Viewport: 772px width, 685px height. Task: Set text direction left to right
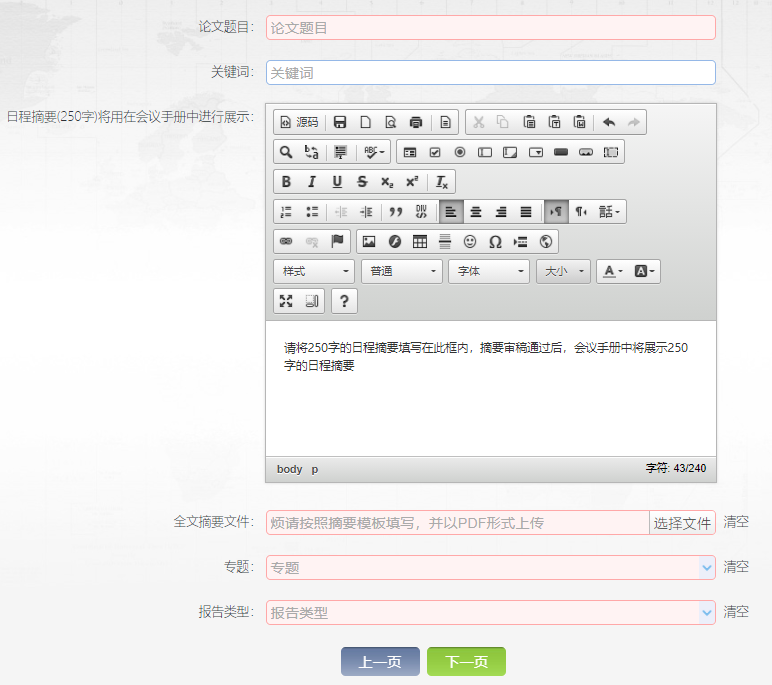click(x=556, y=212)
